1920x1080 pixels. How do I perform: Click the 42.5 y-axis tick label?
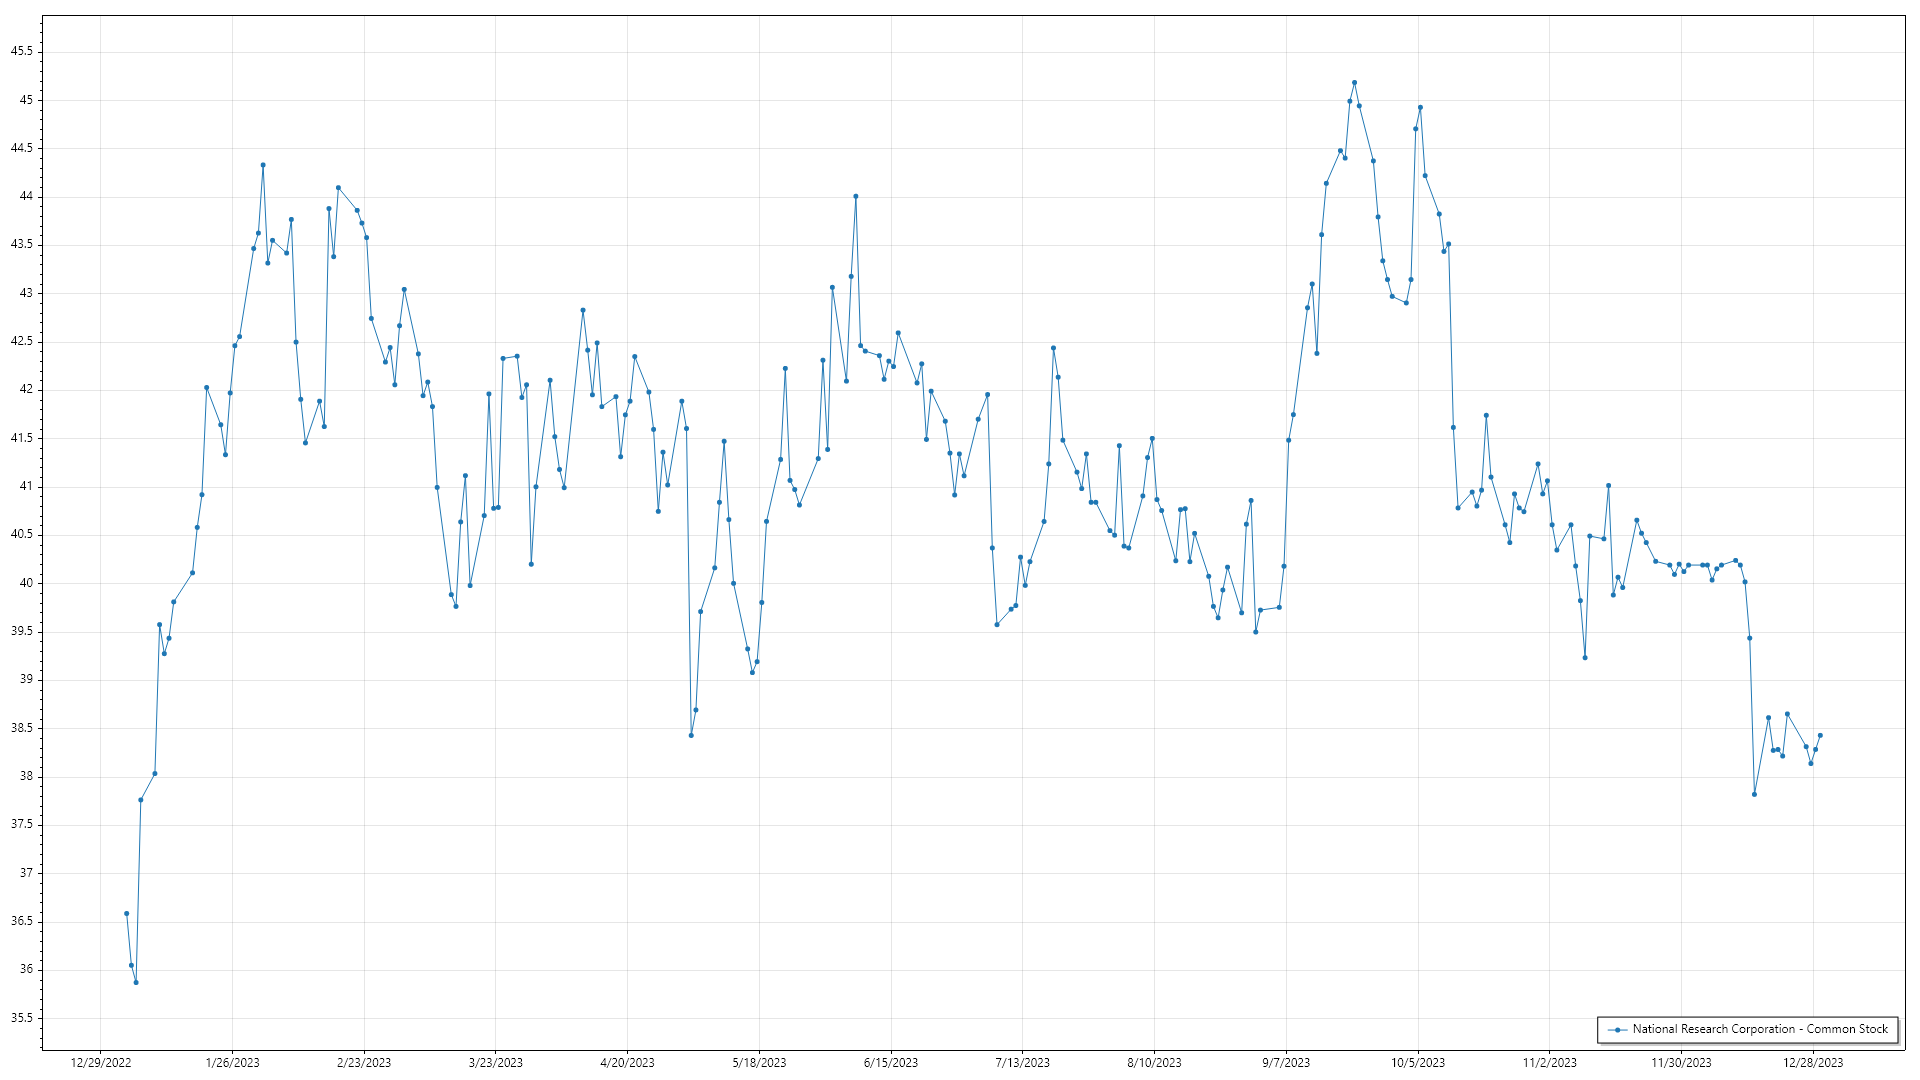(x=22, y=341)
